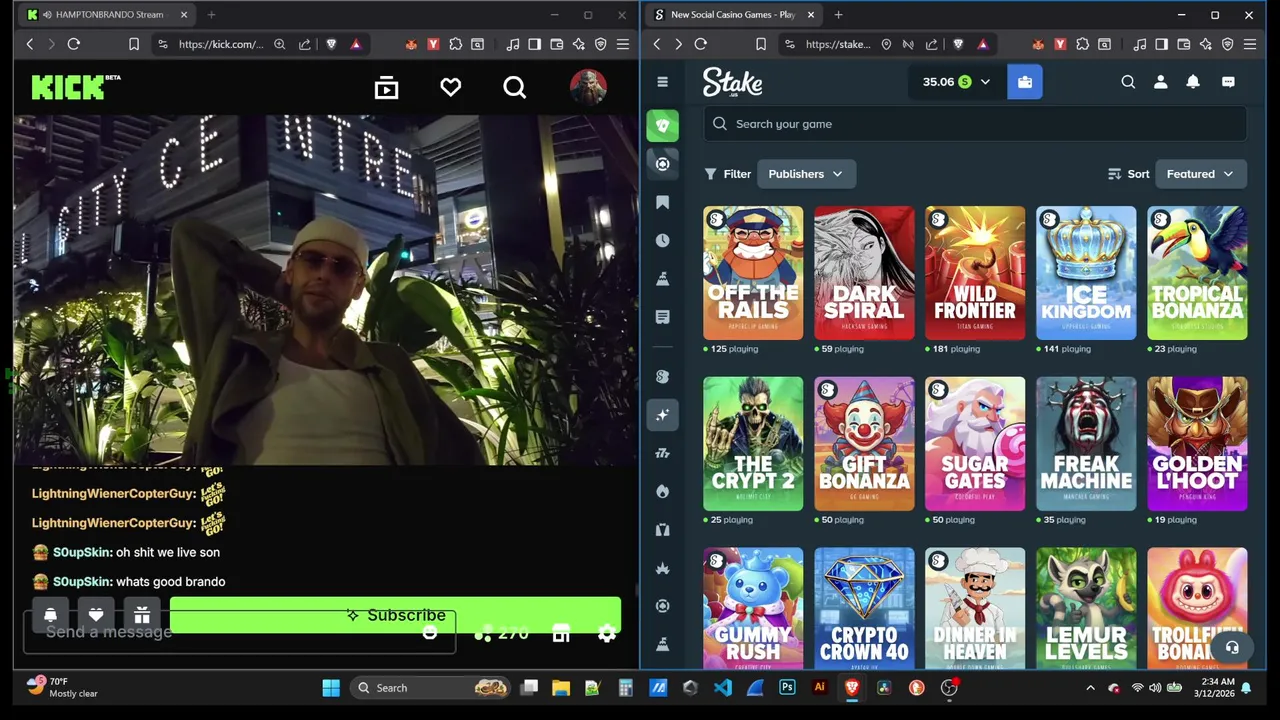Click the Stake logo
The width and height of the screenshot is (1280, 720).
coord(732,82)
